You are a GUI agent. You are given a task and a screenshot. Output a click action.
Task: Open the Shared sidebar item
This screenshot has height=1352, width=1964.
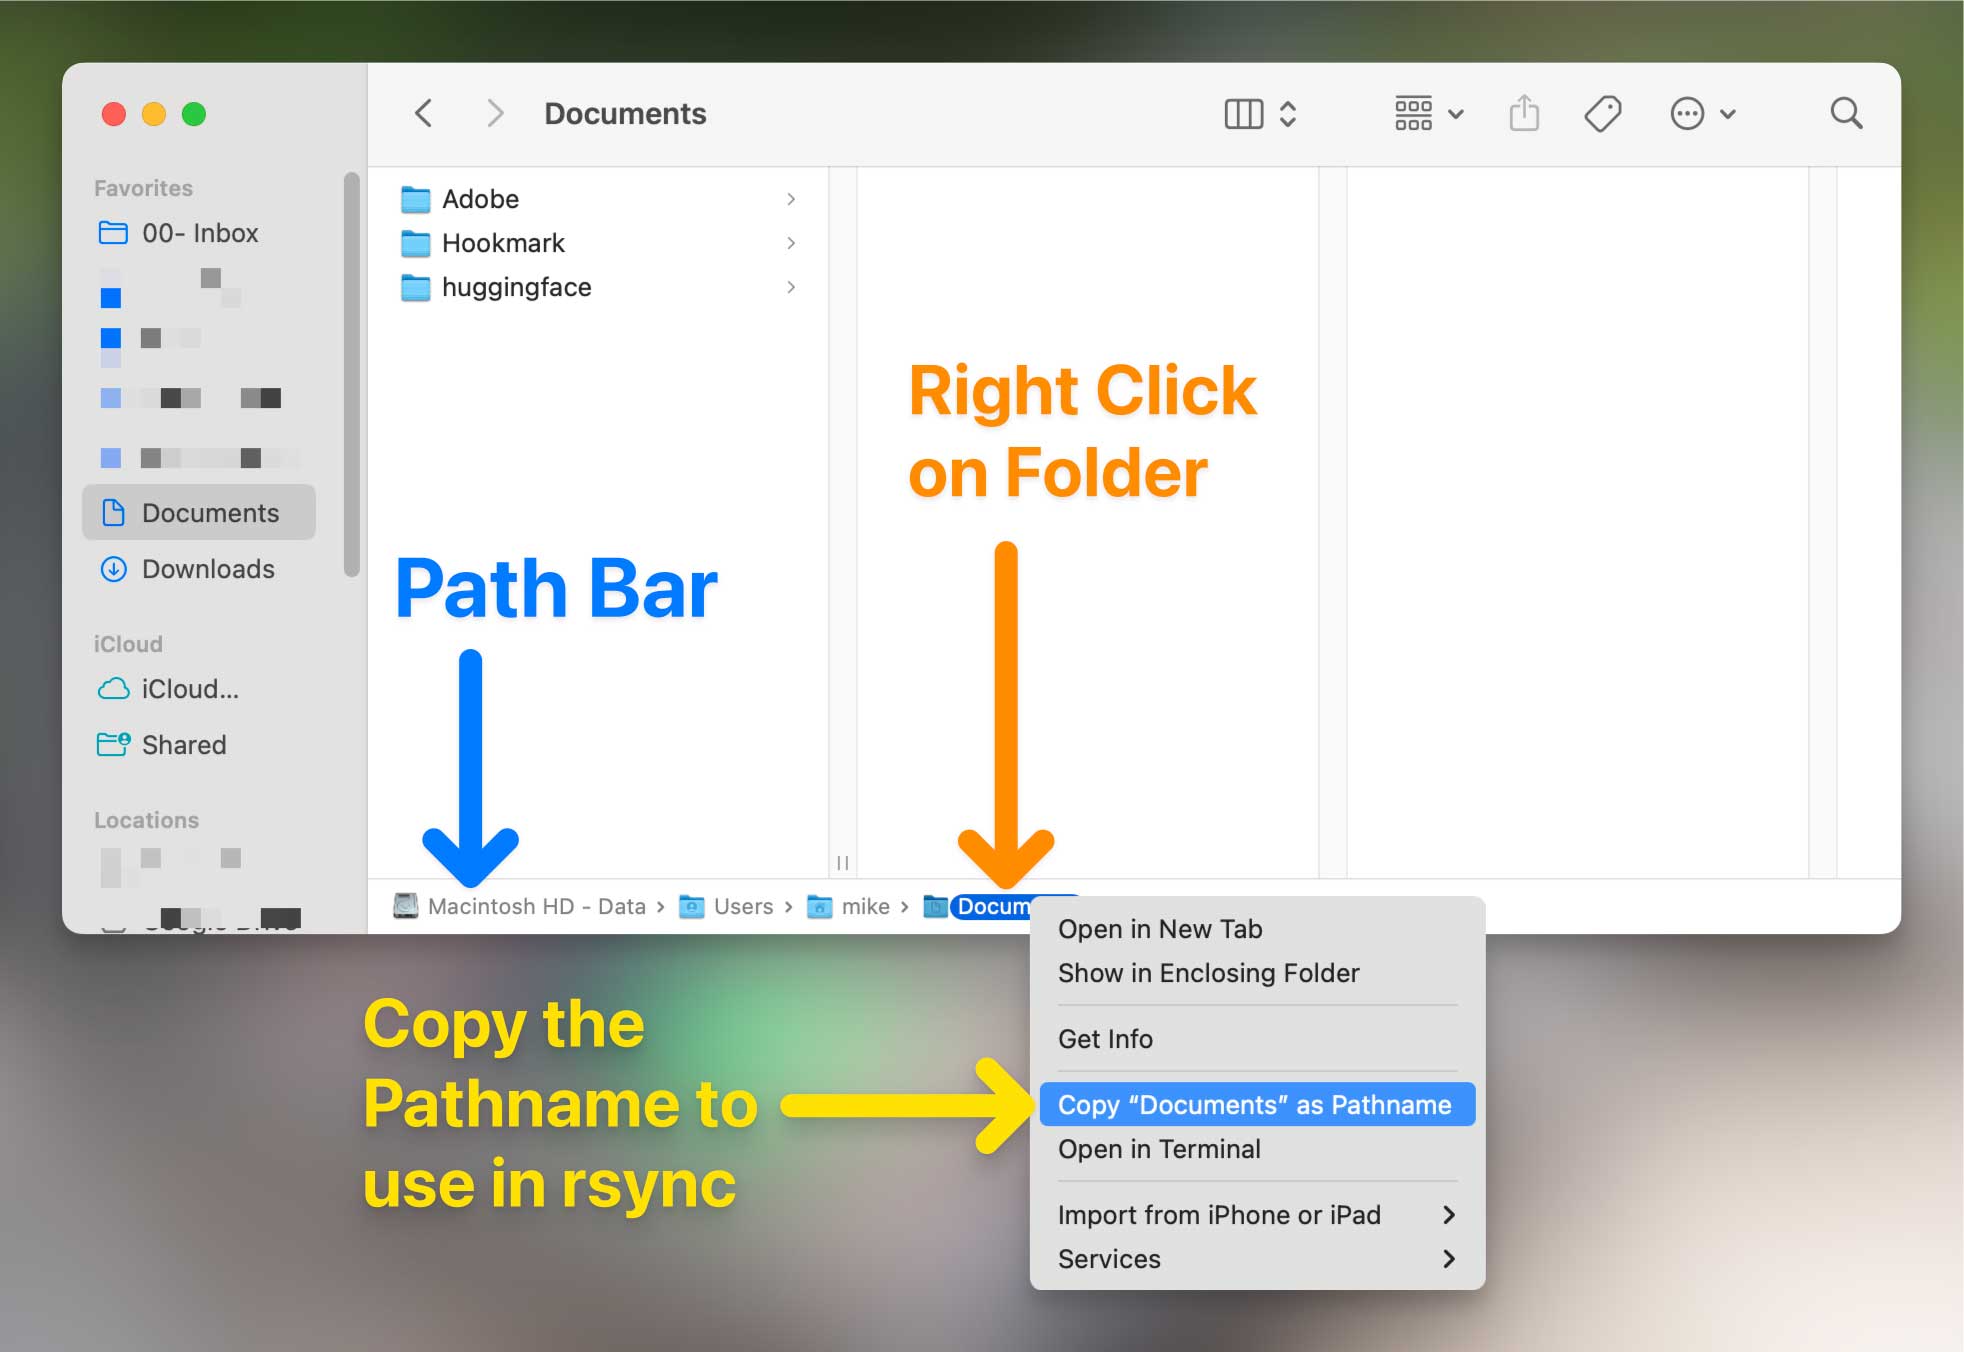pyautogui.click(x=199, y=745)
